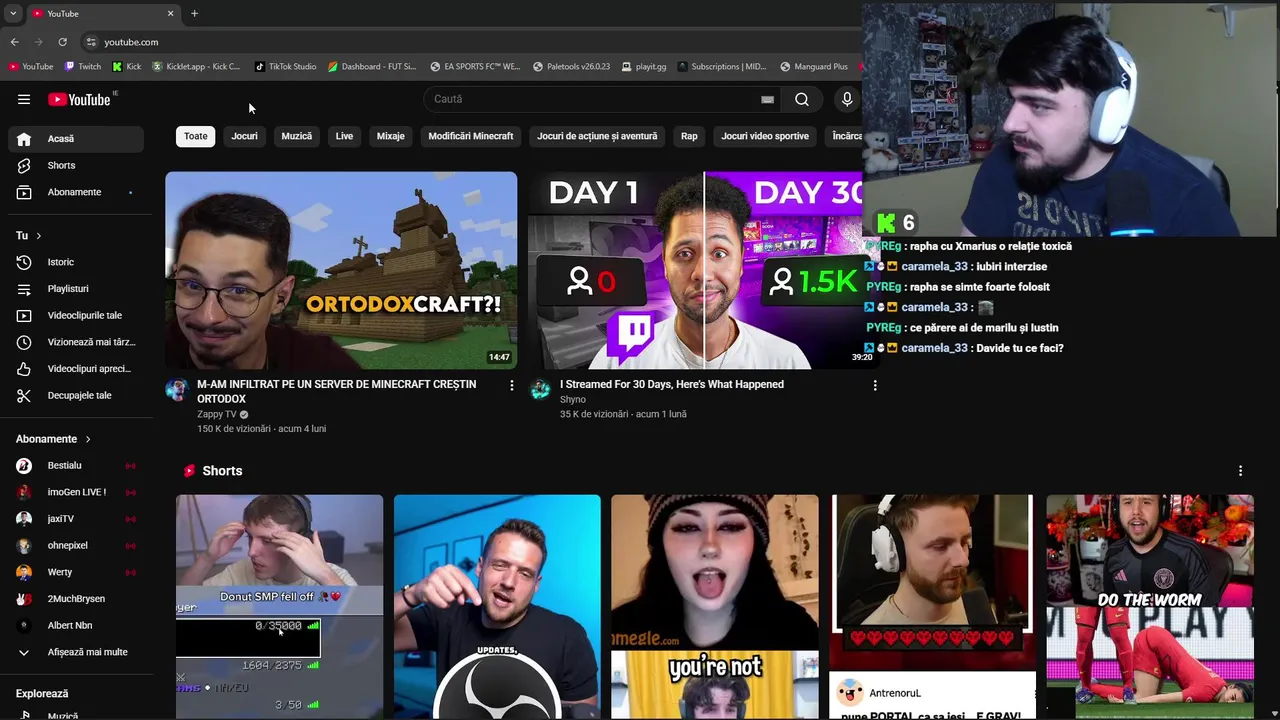The height and width of the screenshot is (720, 1280).
Task: Open the ohnepixel channel
Action: pyautogui.click(x=76, y=546)
